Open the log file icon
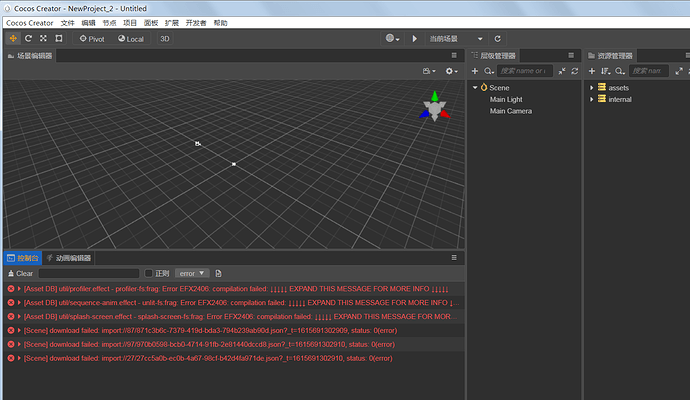The image size is (690, 400). coord(218,273)
